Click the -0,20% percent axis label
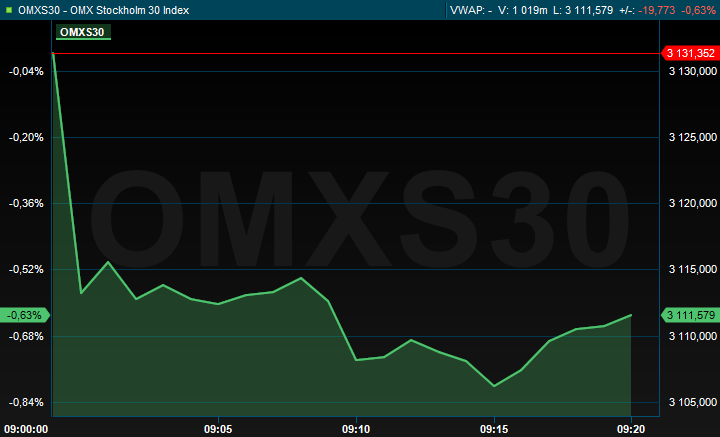The image size is (720, 437). 25,137
